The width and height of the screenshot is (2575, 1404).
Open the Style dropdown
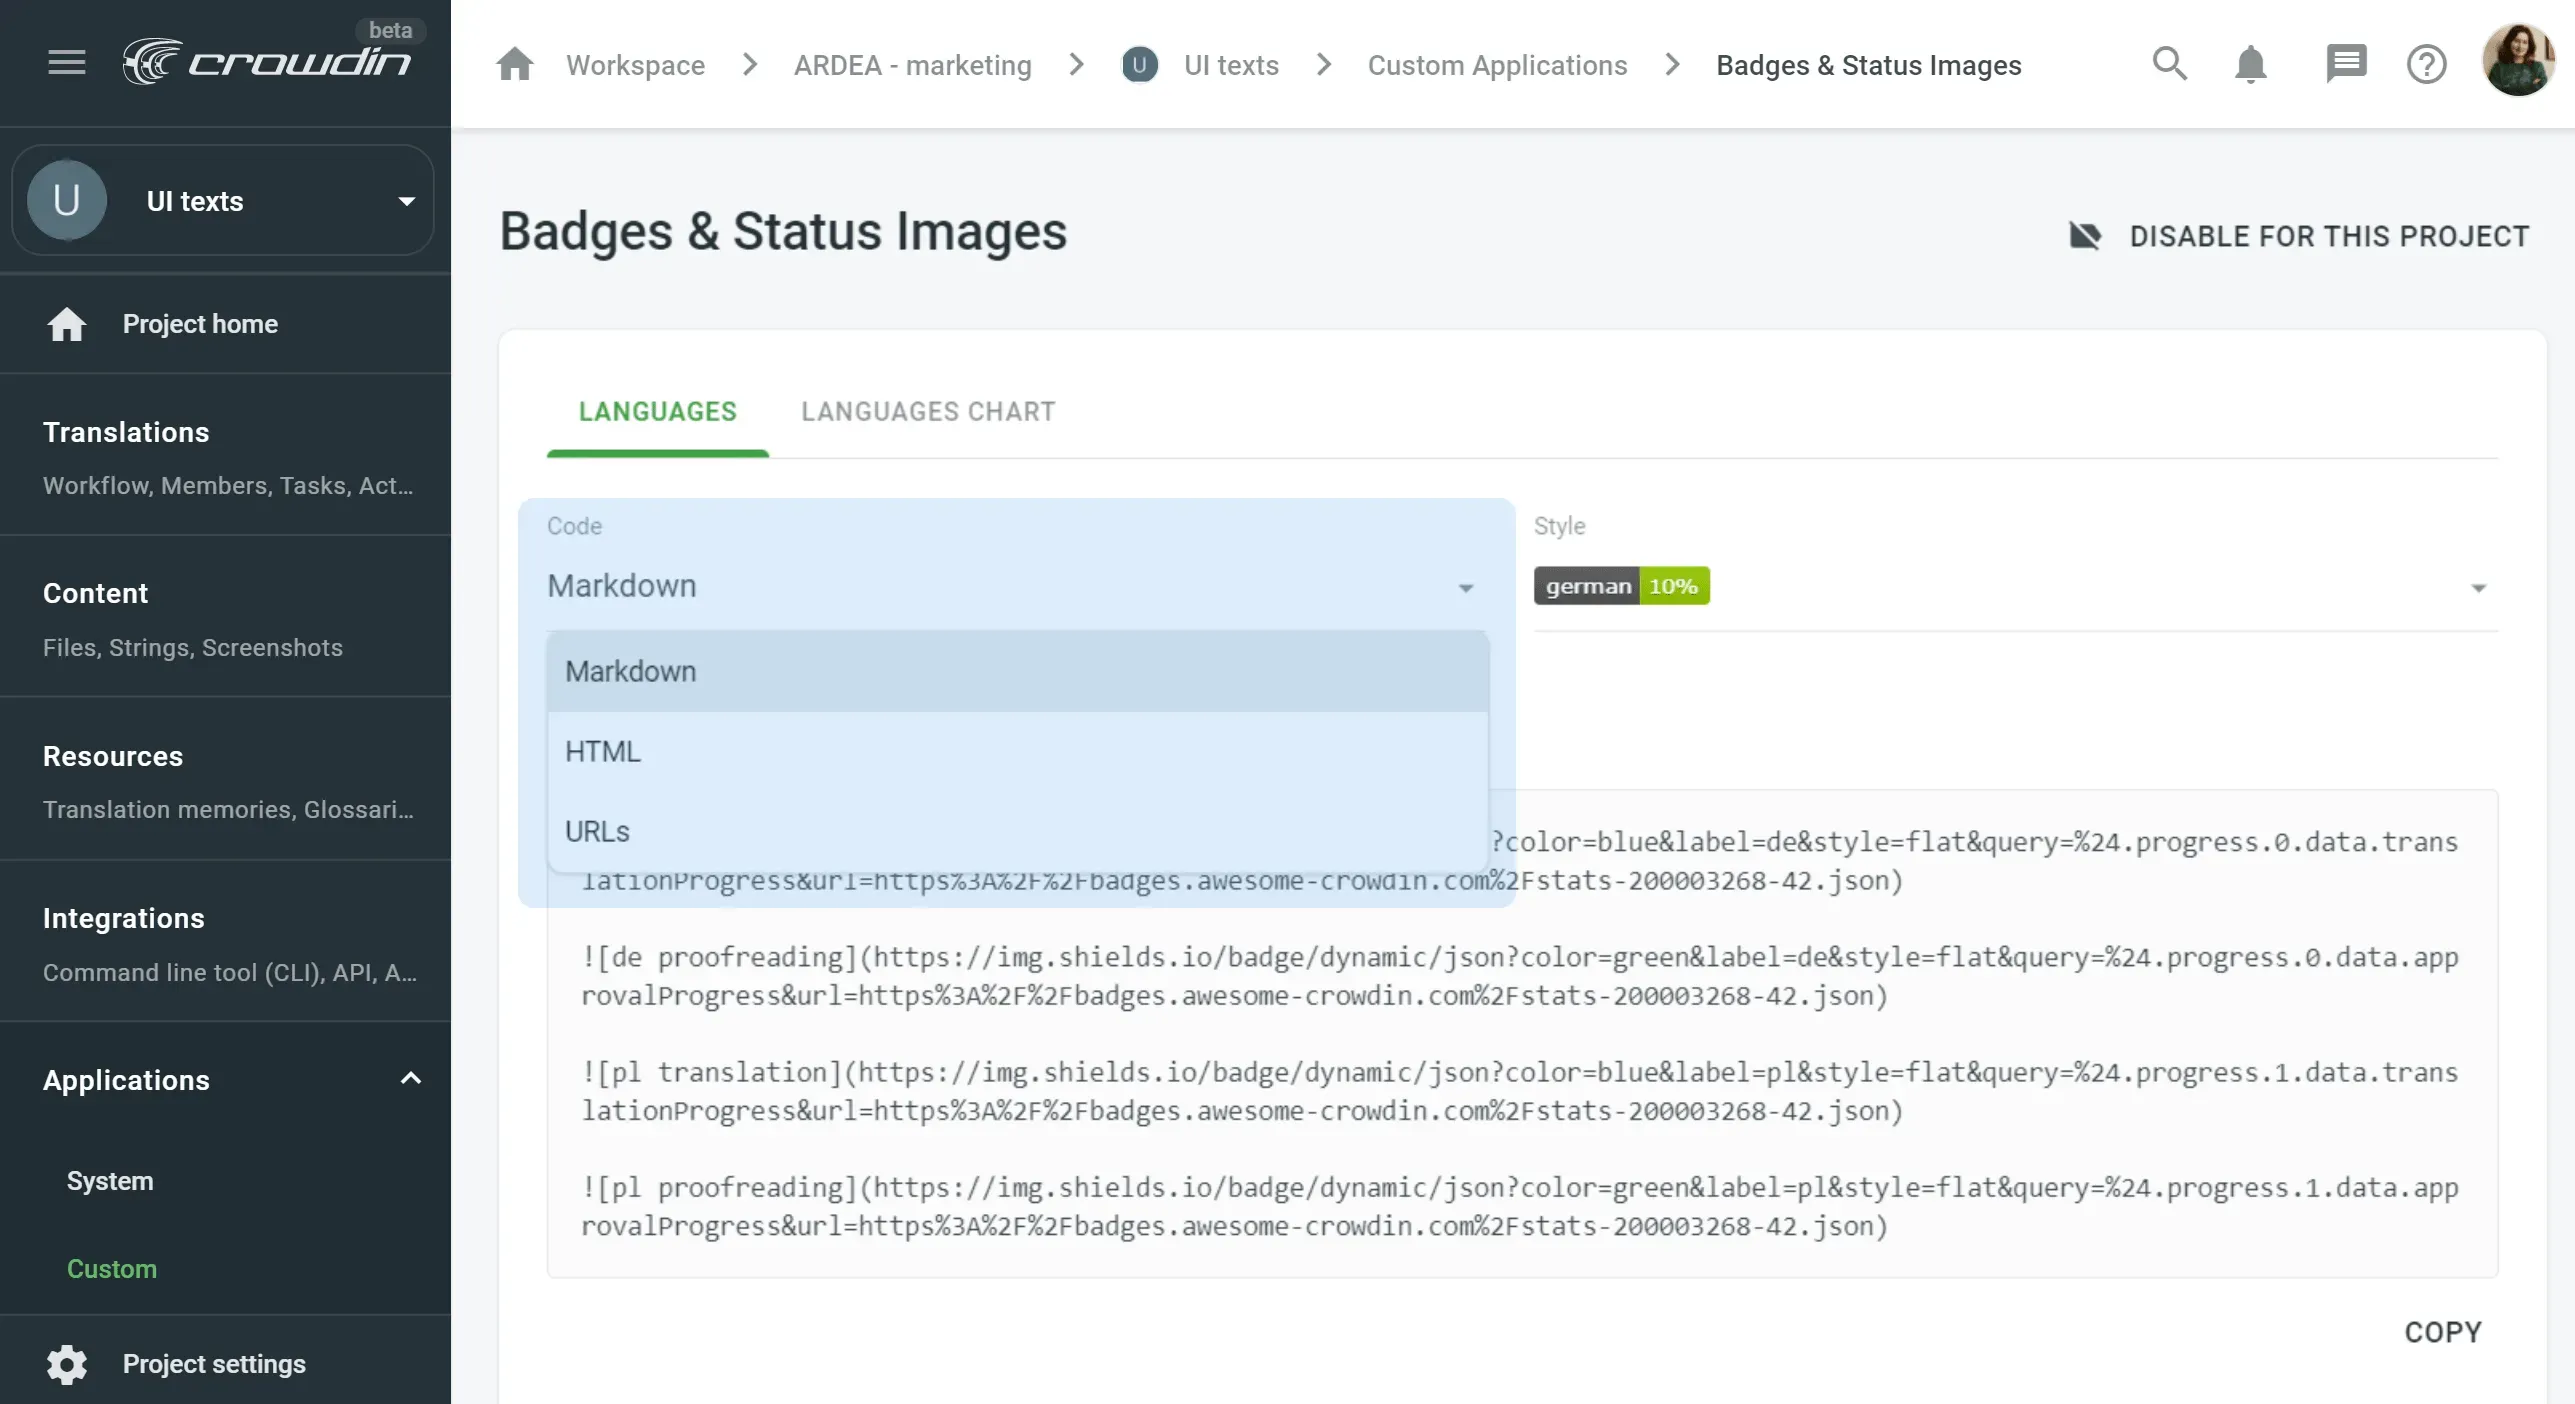pos(2479,588)
